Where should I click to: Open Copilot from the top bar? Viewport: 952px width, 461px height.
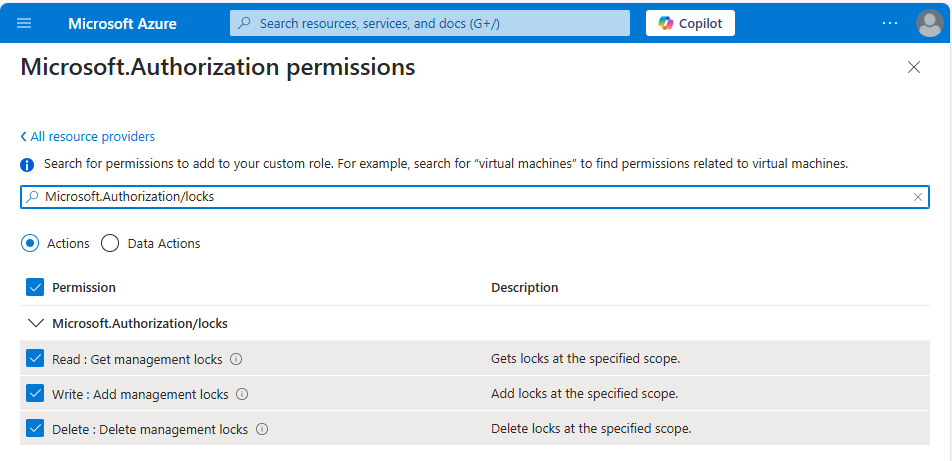690,23
